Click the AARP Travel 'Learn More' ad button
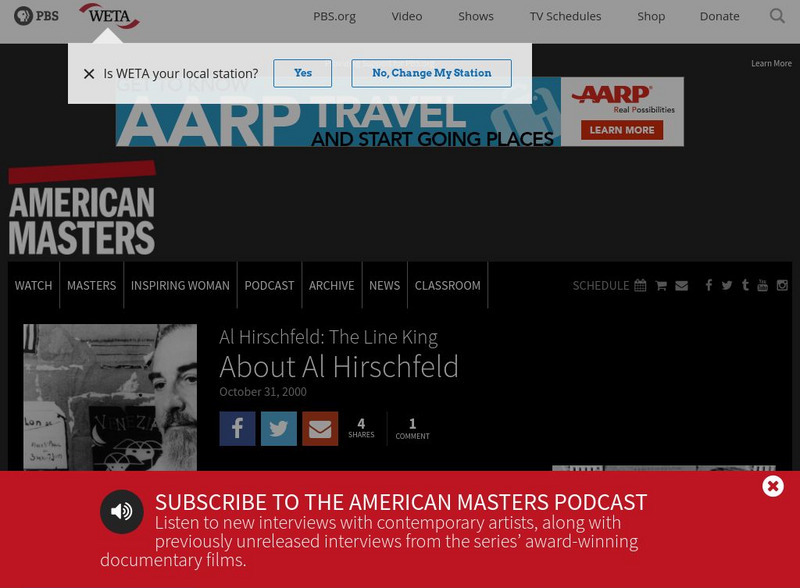Viewport: 800px width, 588px height. pos(621,130)
